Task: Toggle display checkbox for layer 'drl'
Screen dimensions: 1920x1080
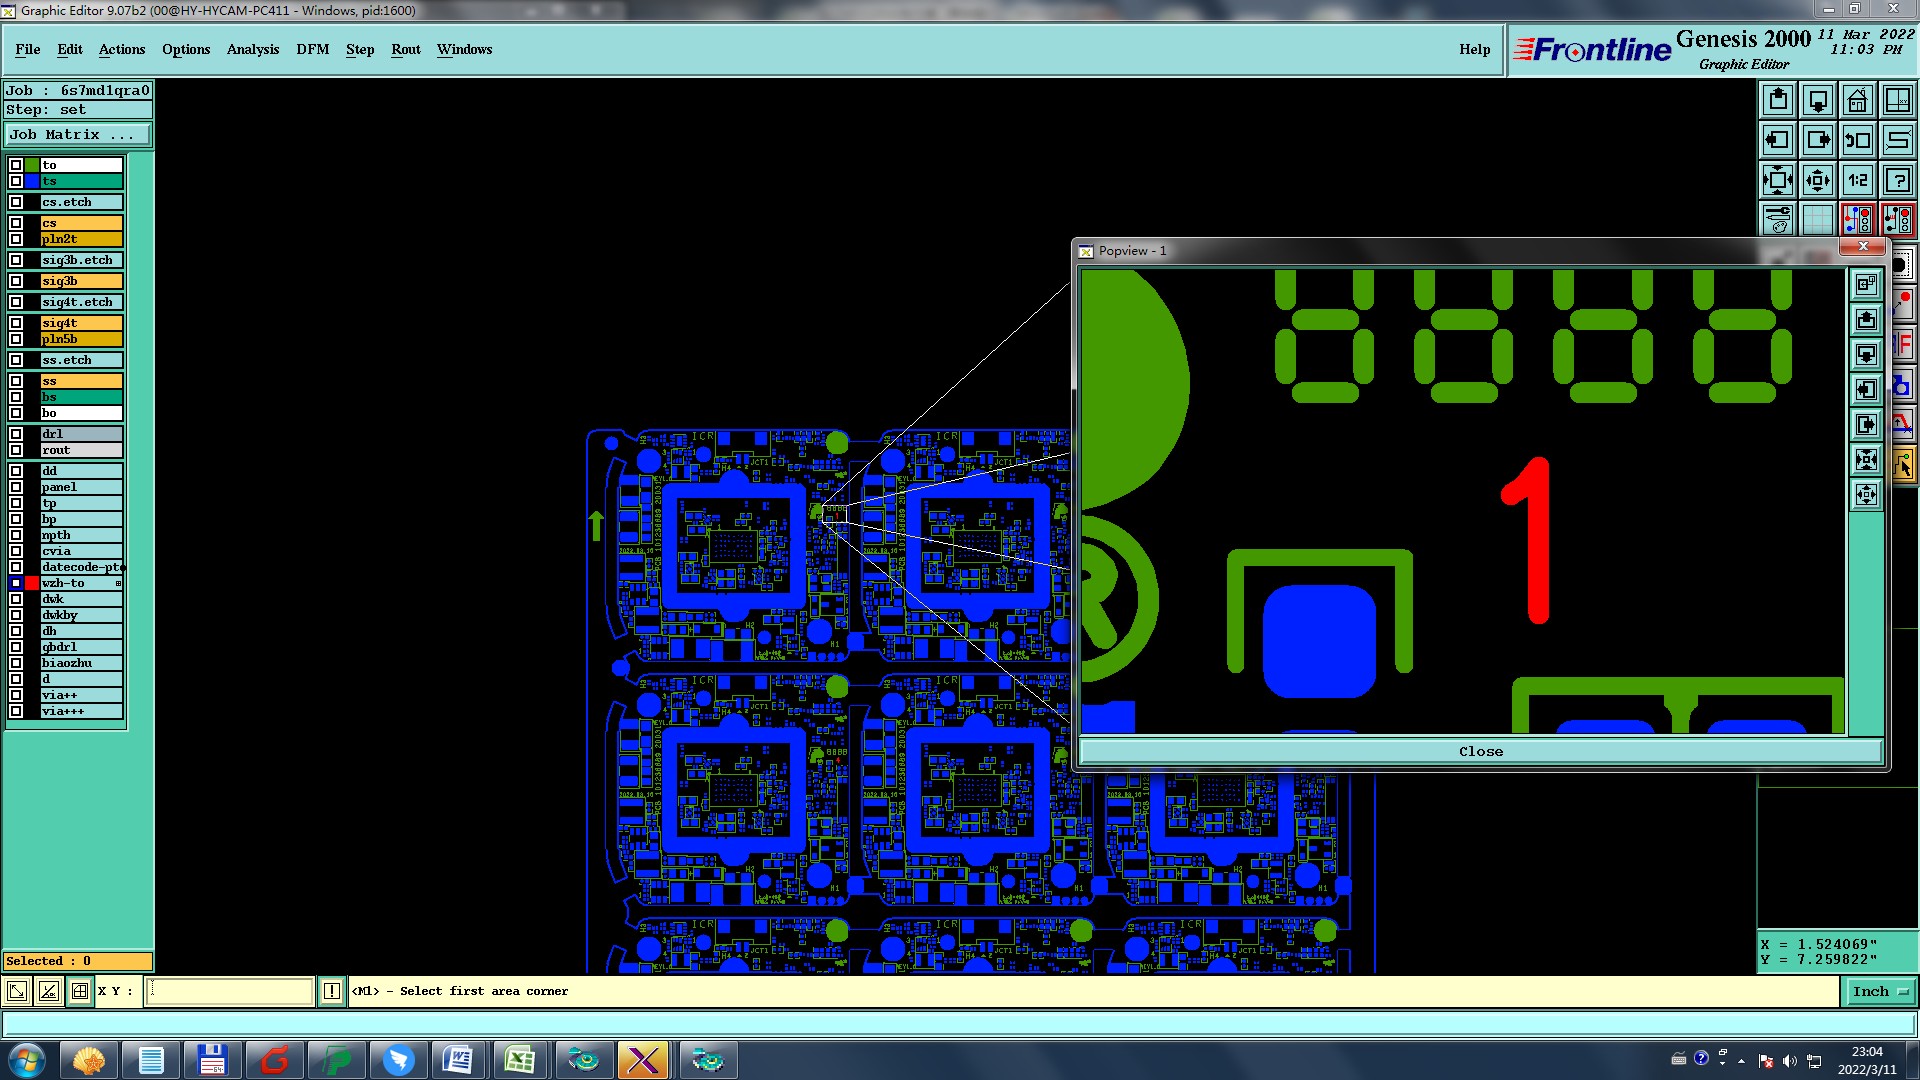Action: [16, 434]
